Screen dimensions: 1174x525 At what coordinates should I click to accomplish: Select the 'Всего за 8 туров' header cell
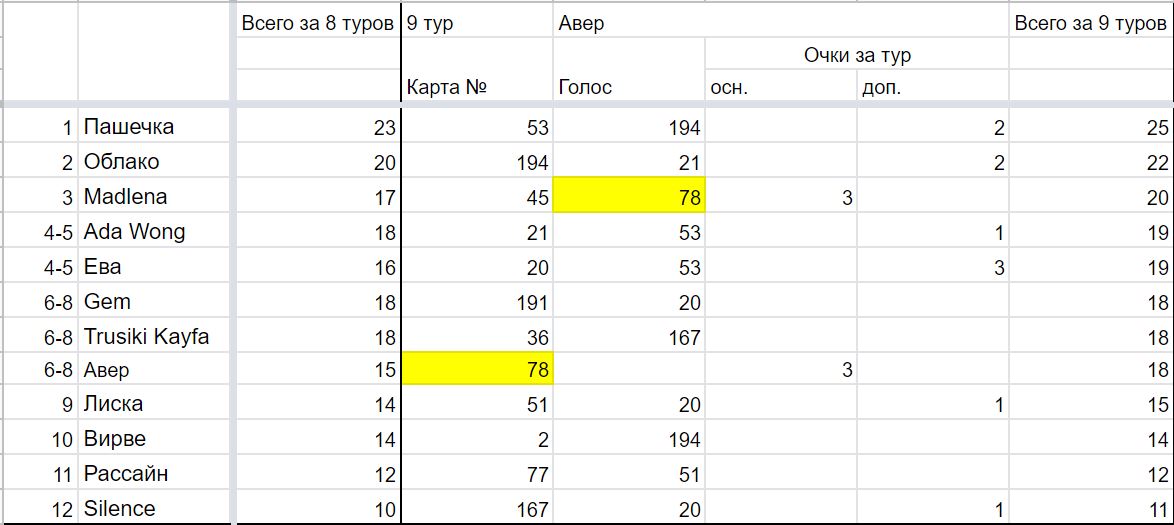318,23
